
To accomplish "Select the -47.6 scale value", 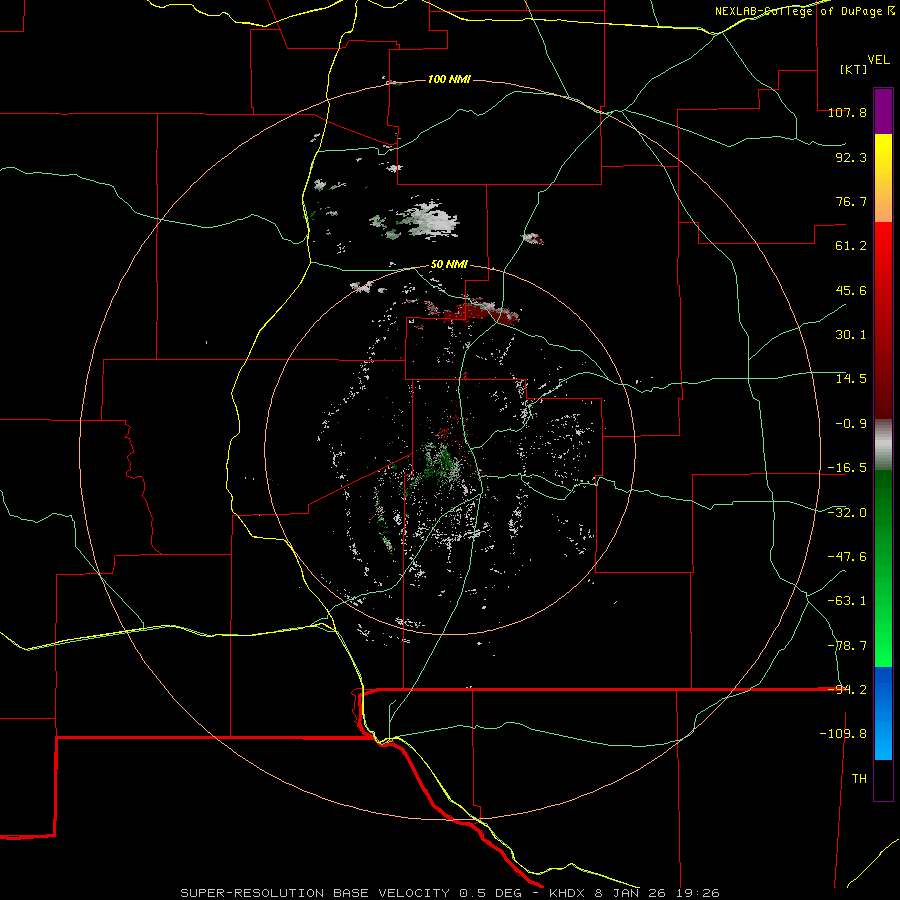I will pos(847,557).
